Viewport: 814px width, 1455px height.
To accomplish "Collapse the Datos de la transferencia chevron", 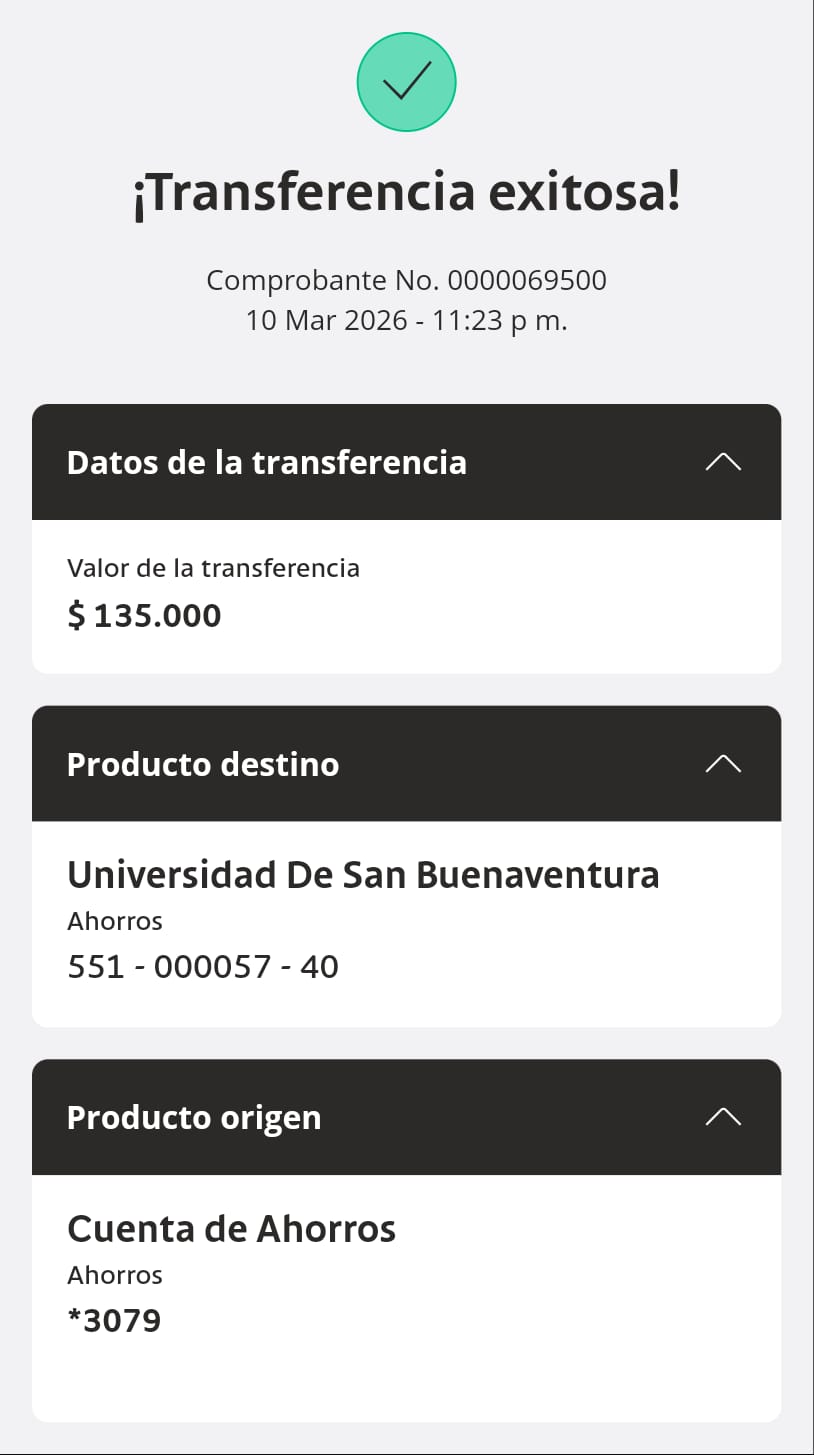I will click(723, 462).
